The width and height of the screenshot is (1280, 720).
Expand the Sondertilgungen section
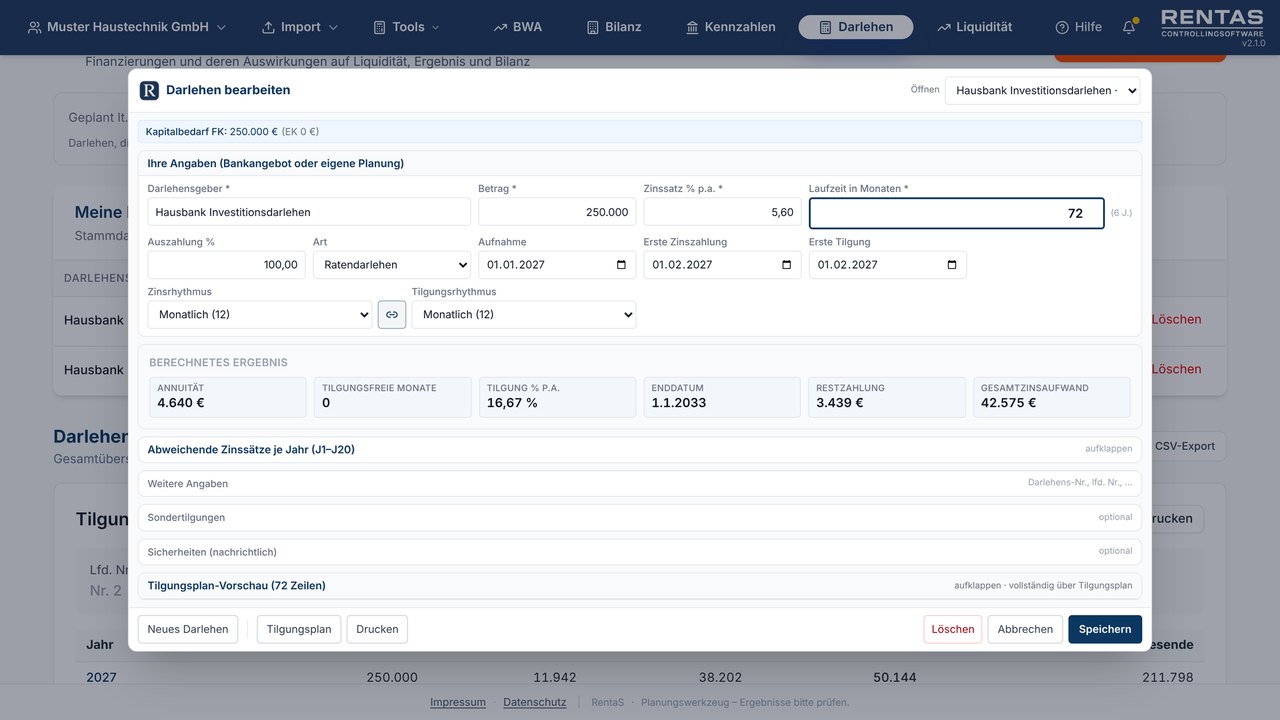click(x=640, y=517)
